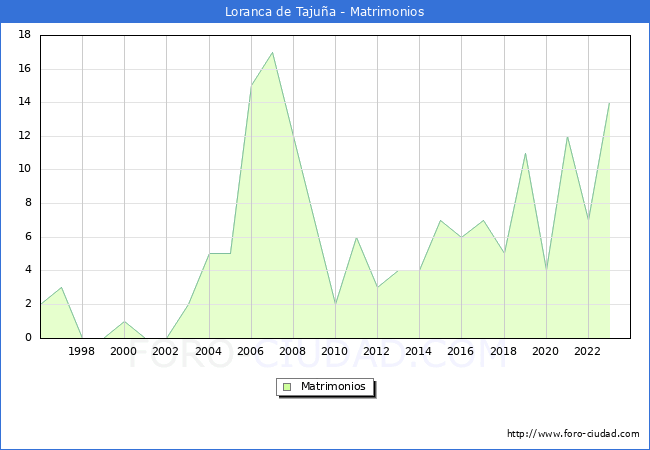The width and height of the screenshot is (650, 450).
Task: Click the 4 y-axis label
Action: [x=28, y=270]
